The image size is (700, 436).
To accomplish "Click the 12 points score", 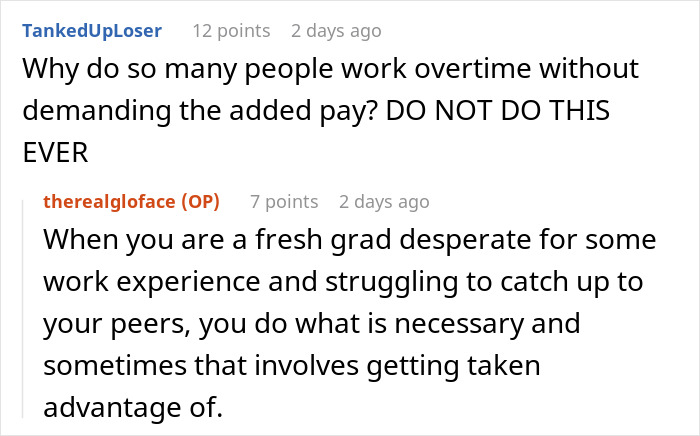I will pyautogui.click(x=231, y=31).
